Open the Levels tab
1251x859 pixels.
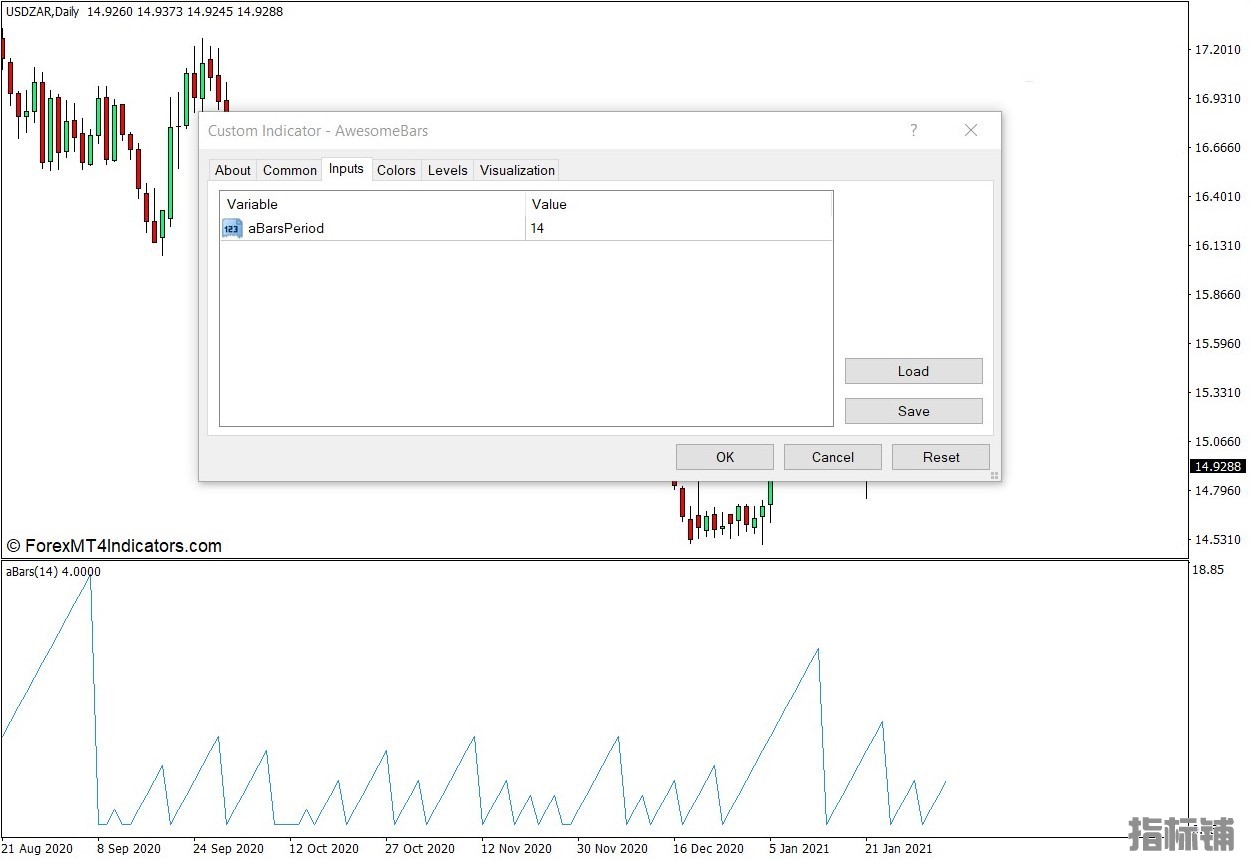(x=447, y=170)
